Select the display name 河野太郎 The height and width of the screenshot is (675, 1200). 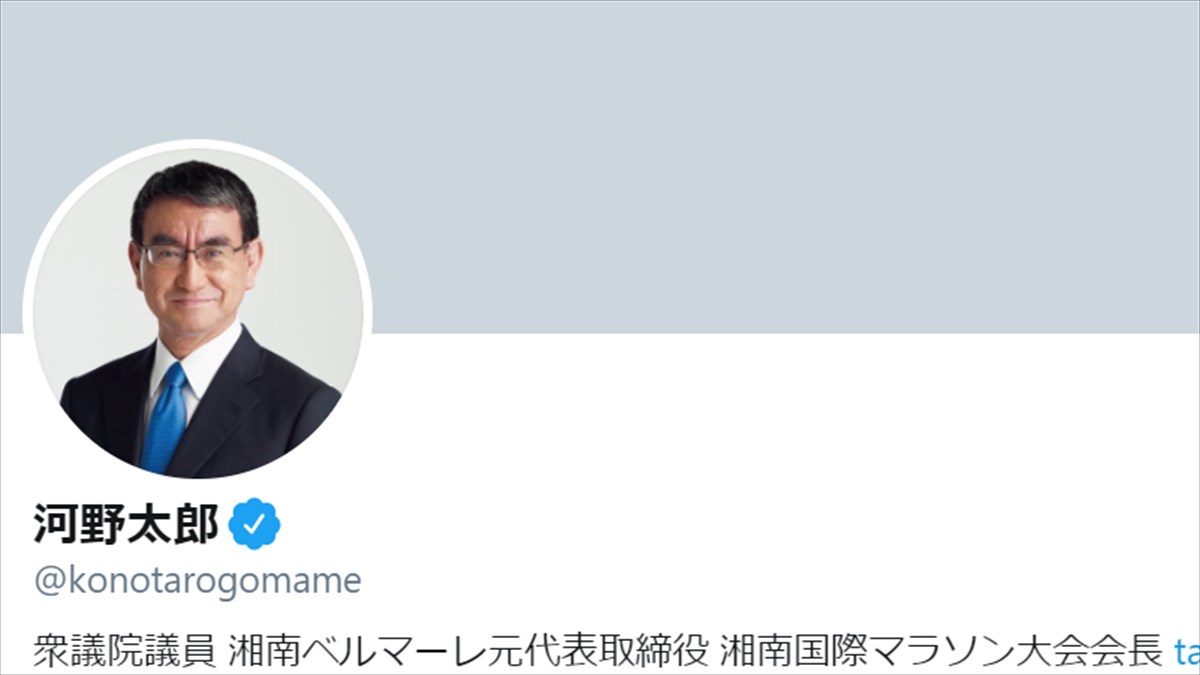126,523
